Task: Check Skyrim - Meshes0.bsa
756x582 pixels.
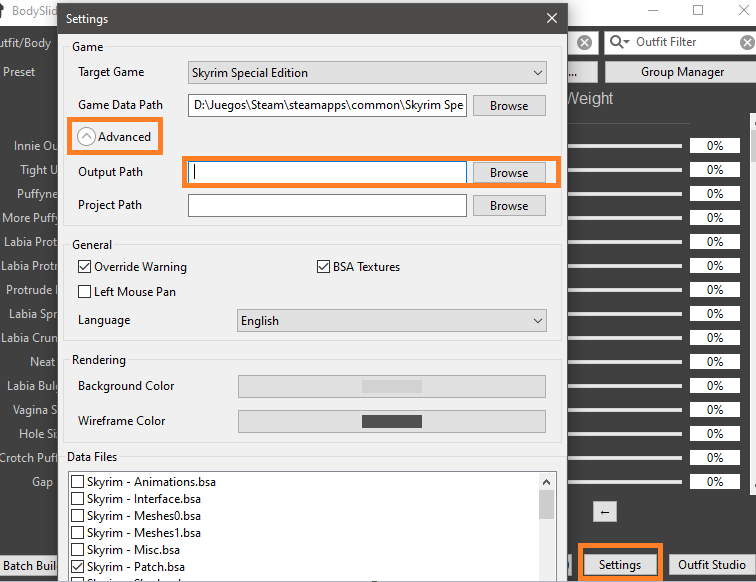Action: tap(78, 516)
